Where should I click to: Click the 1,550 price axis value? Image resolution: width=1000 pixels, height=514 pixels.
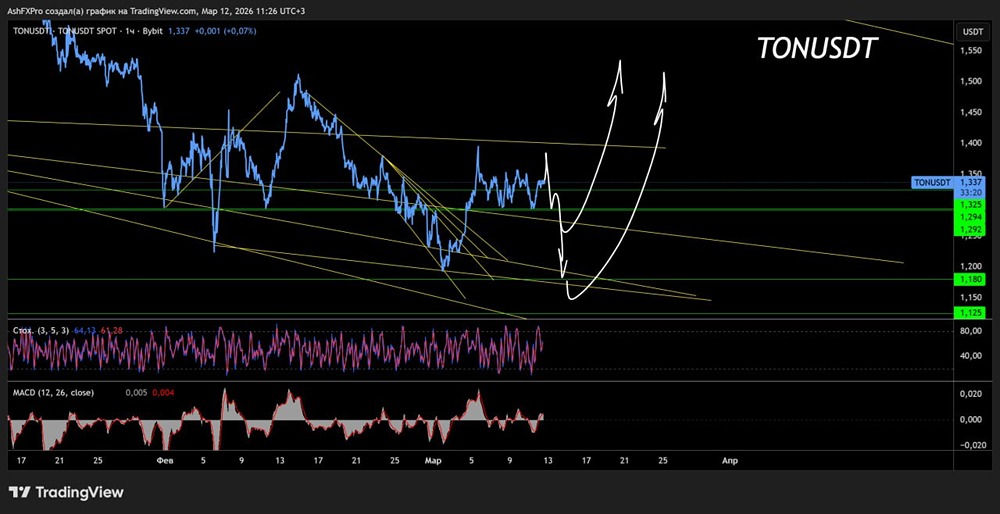[971, 50]
